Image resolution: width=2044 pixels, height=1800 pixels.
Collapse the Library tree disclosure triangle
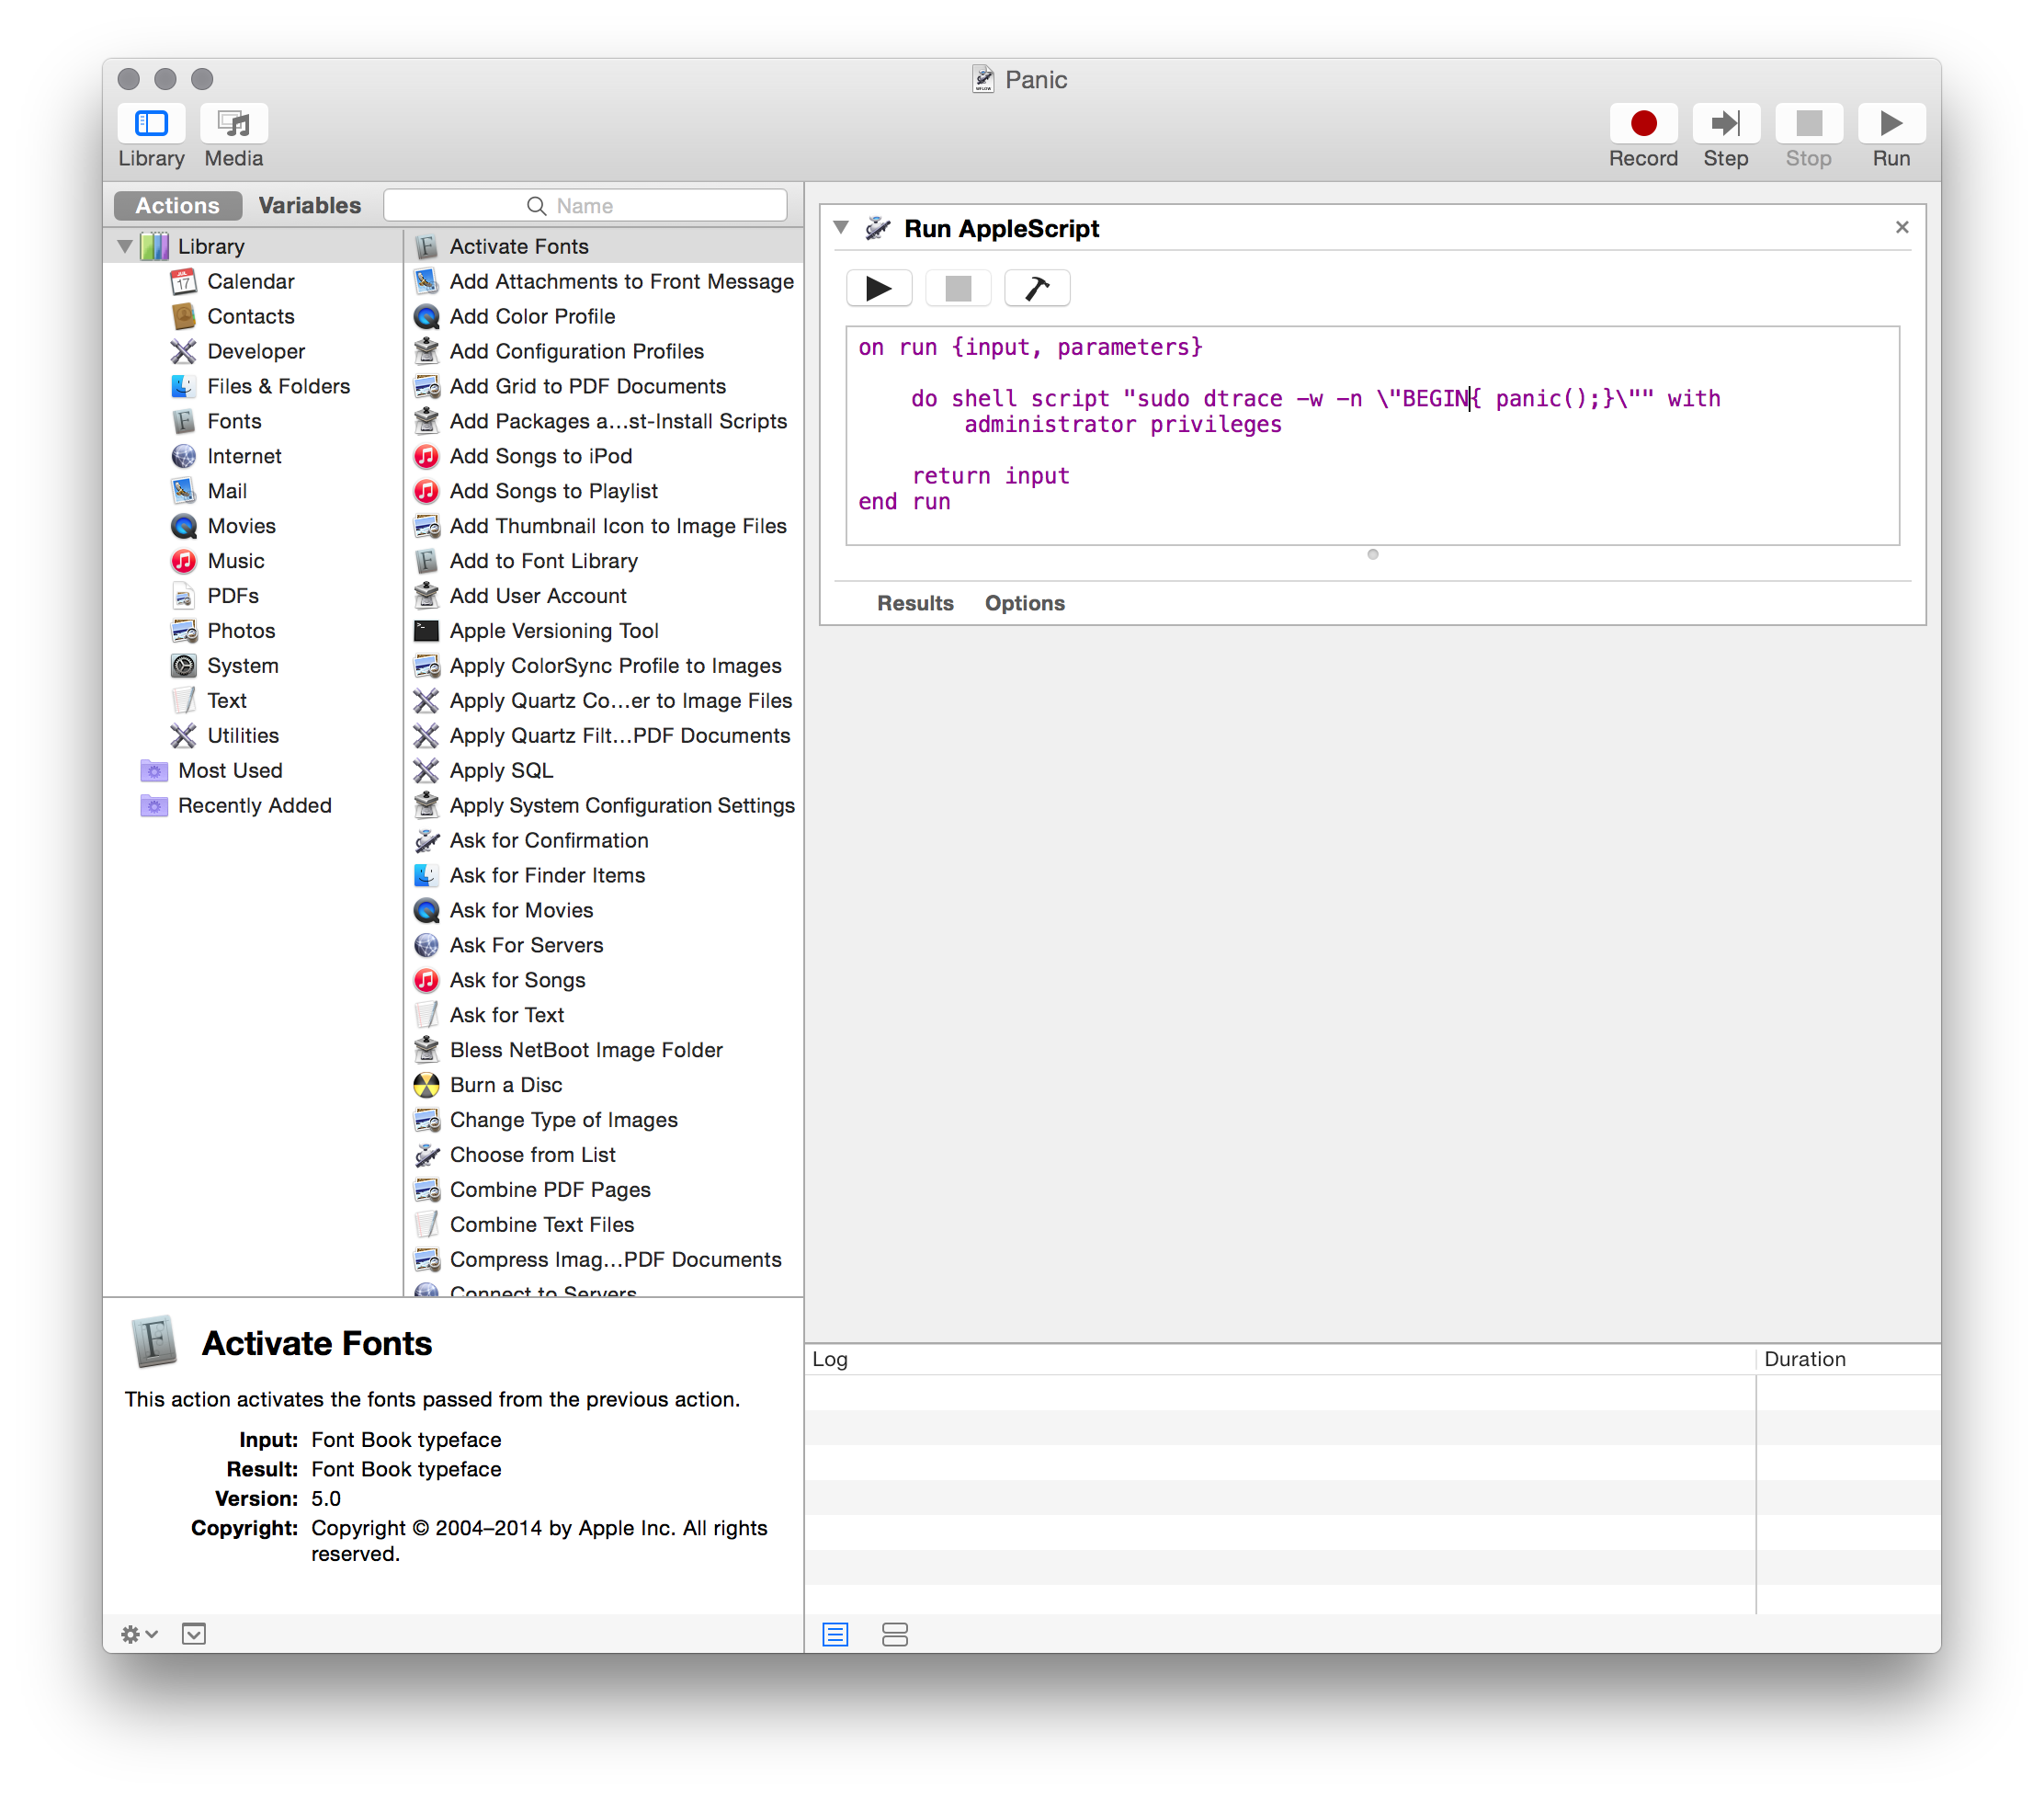pos(126,245)
